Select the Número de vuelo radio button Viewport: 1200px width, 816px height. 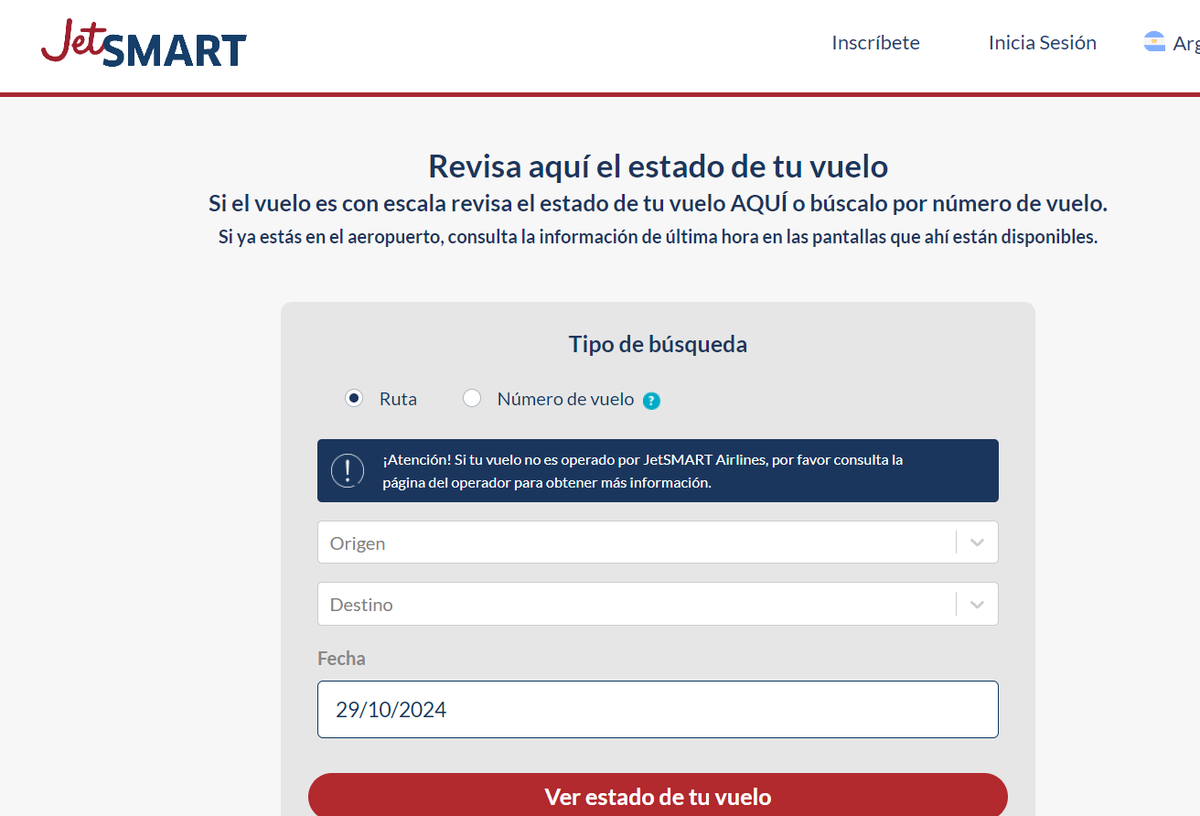[472, 398]
